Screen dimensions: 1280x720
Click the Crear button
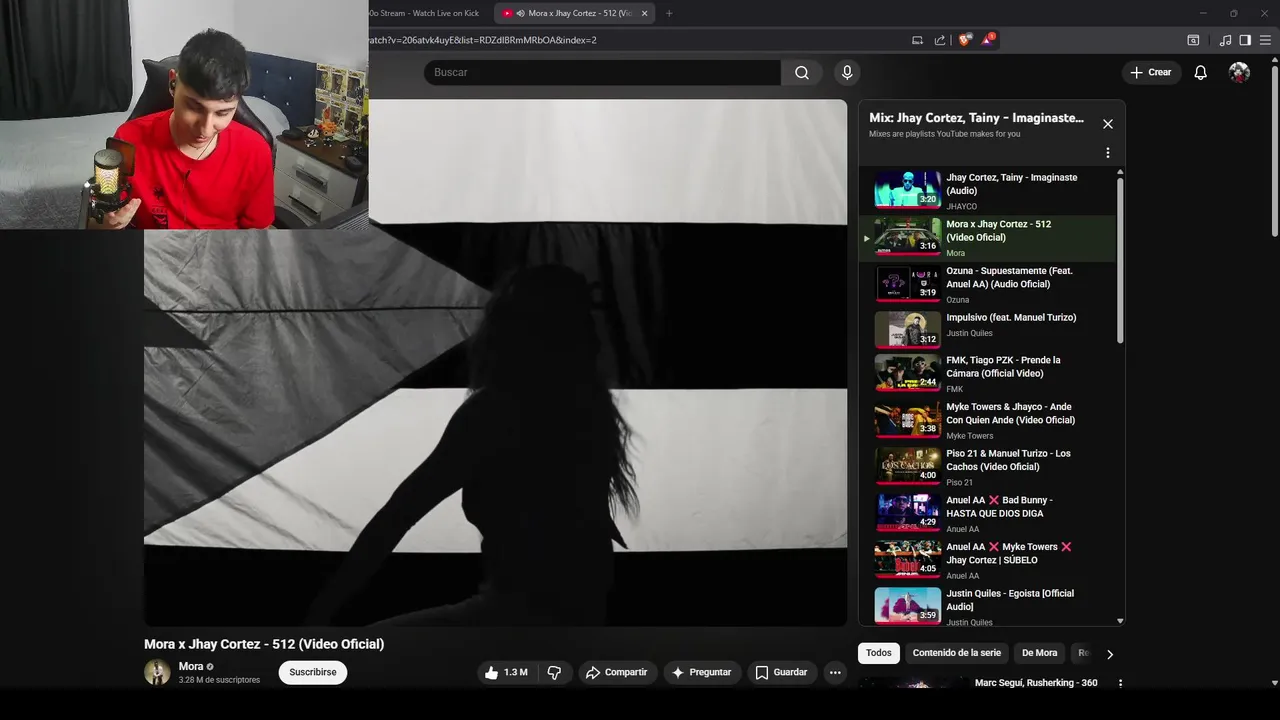1151,72
